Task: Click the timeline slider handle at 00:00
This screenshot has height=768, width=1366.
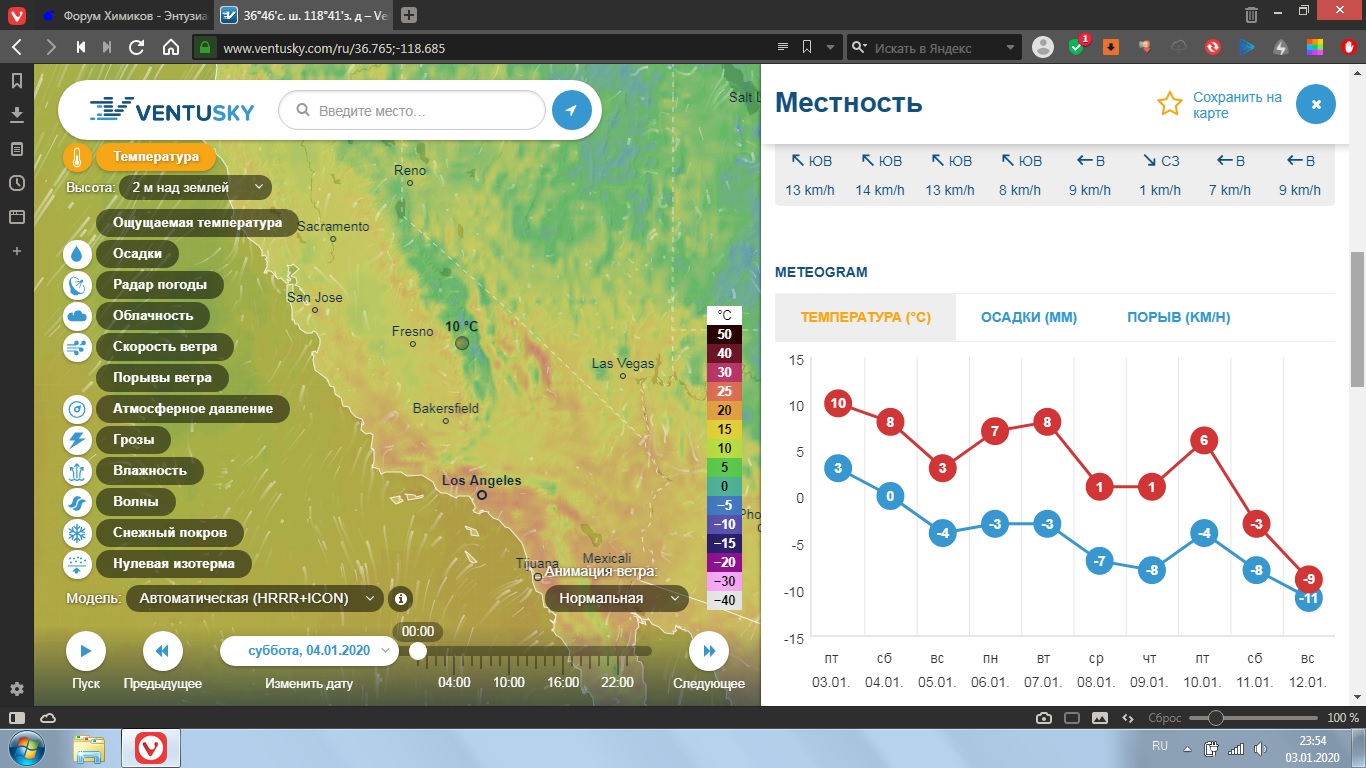Action: (x=418, y=652)
